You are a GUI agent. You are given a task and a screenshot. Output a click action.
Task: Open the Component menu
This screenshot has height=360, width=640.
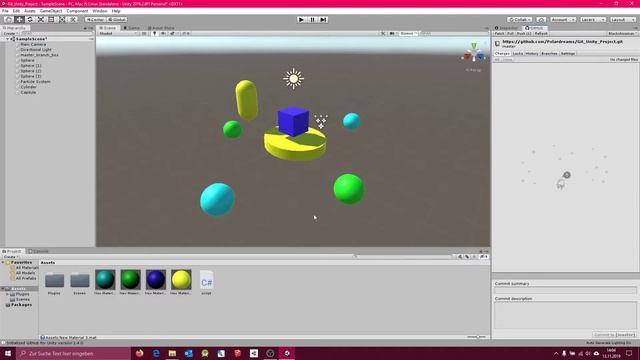tap(77, 11)
